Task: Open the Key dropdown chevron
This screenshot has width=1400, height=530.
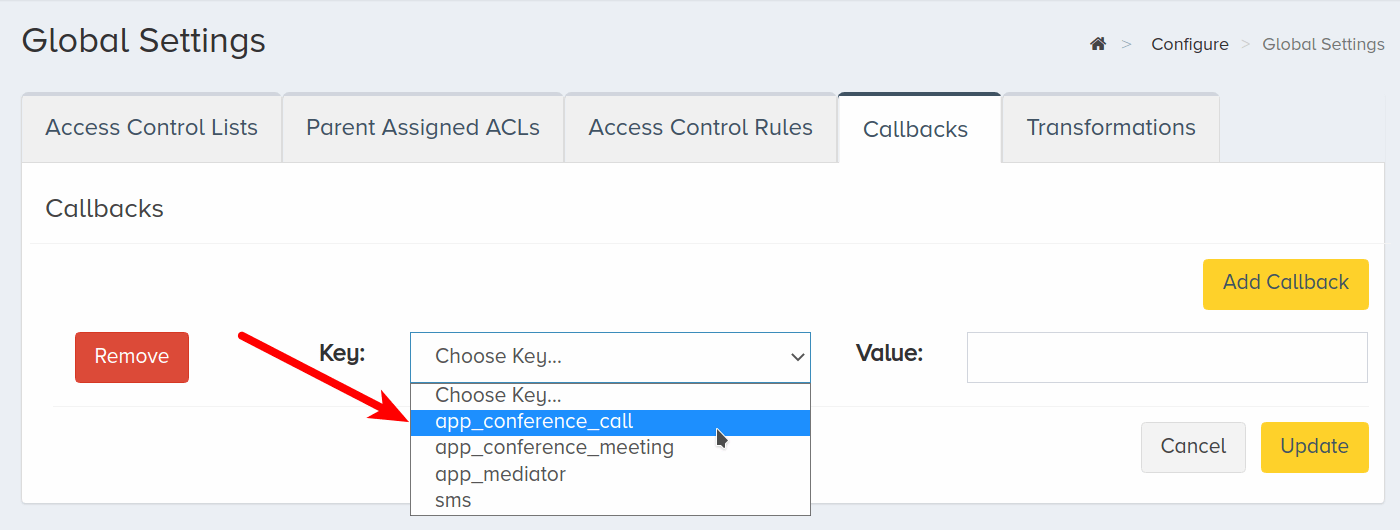Action: coord(797,357)
